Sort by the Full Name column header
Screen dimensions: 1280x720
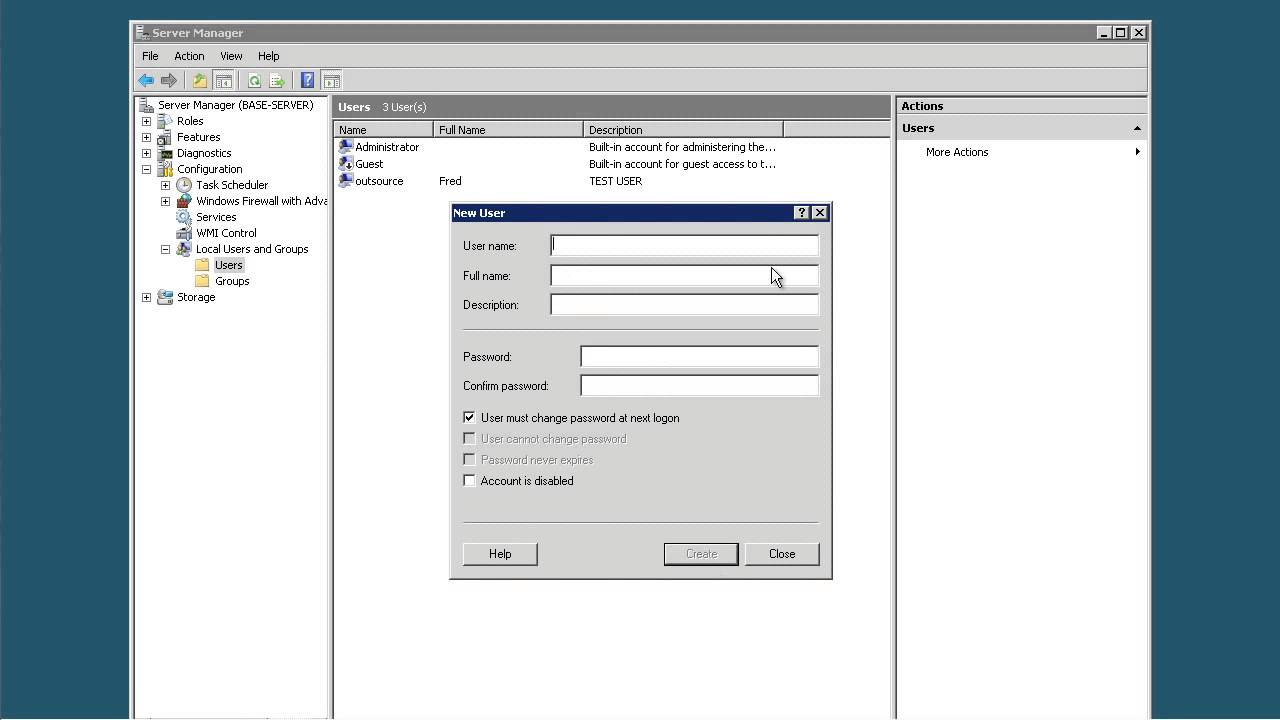tap(508, 130)
